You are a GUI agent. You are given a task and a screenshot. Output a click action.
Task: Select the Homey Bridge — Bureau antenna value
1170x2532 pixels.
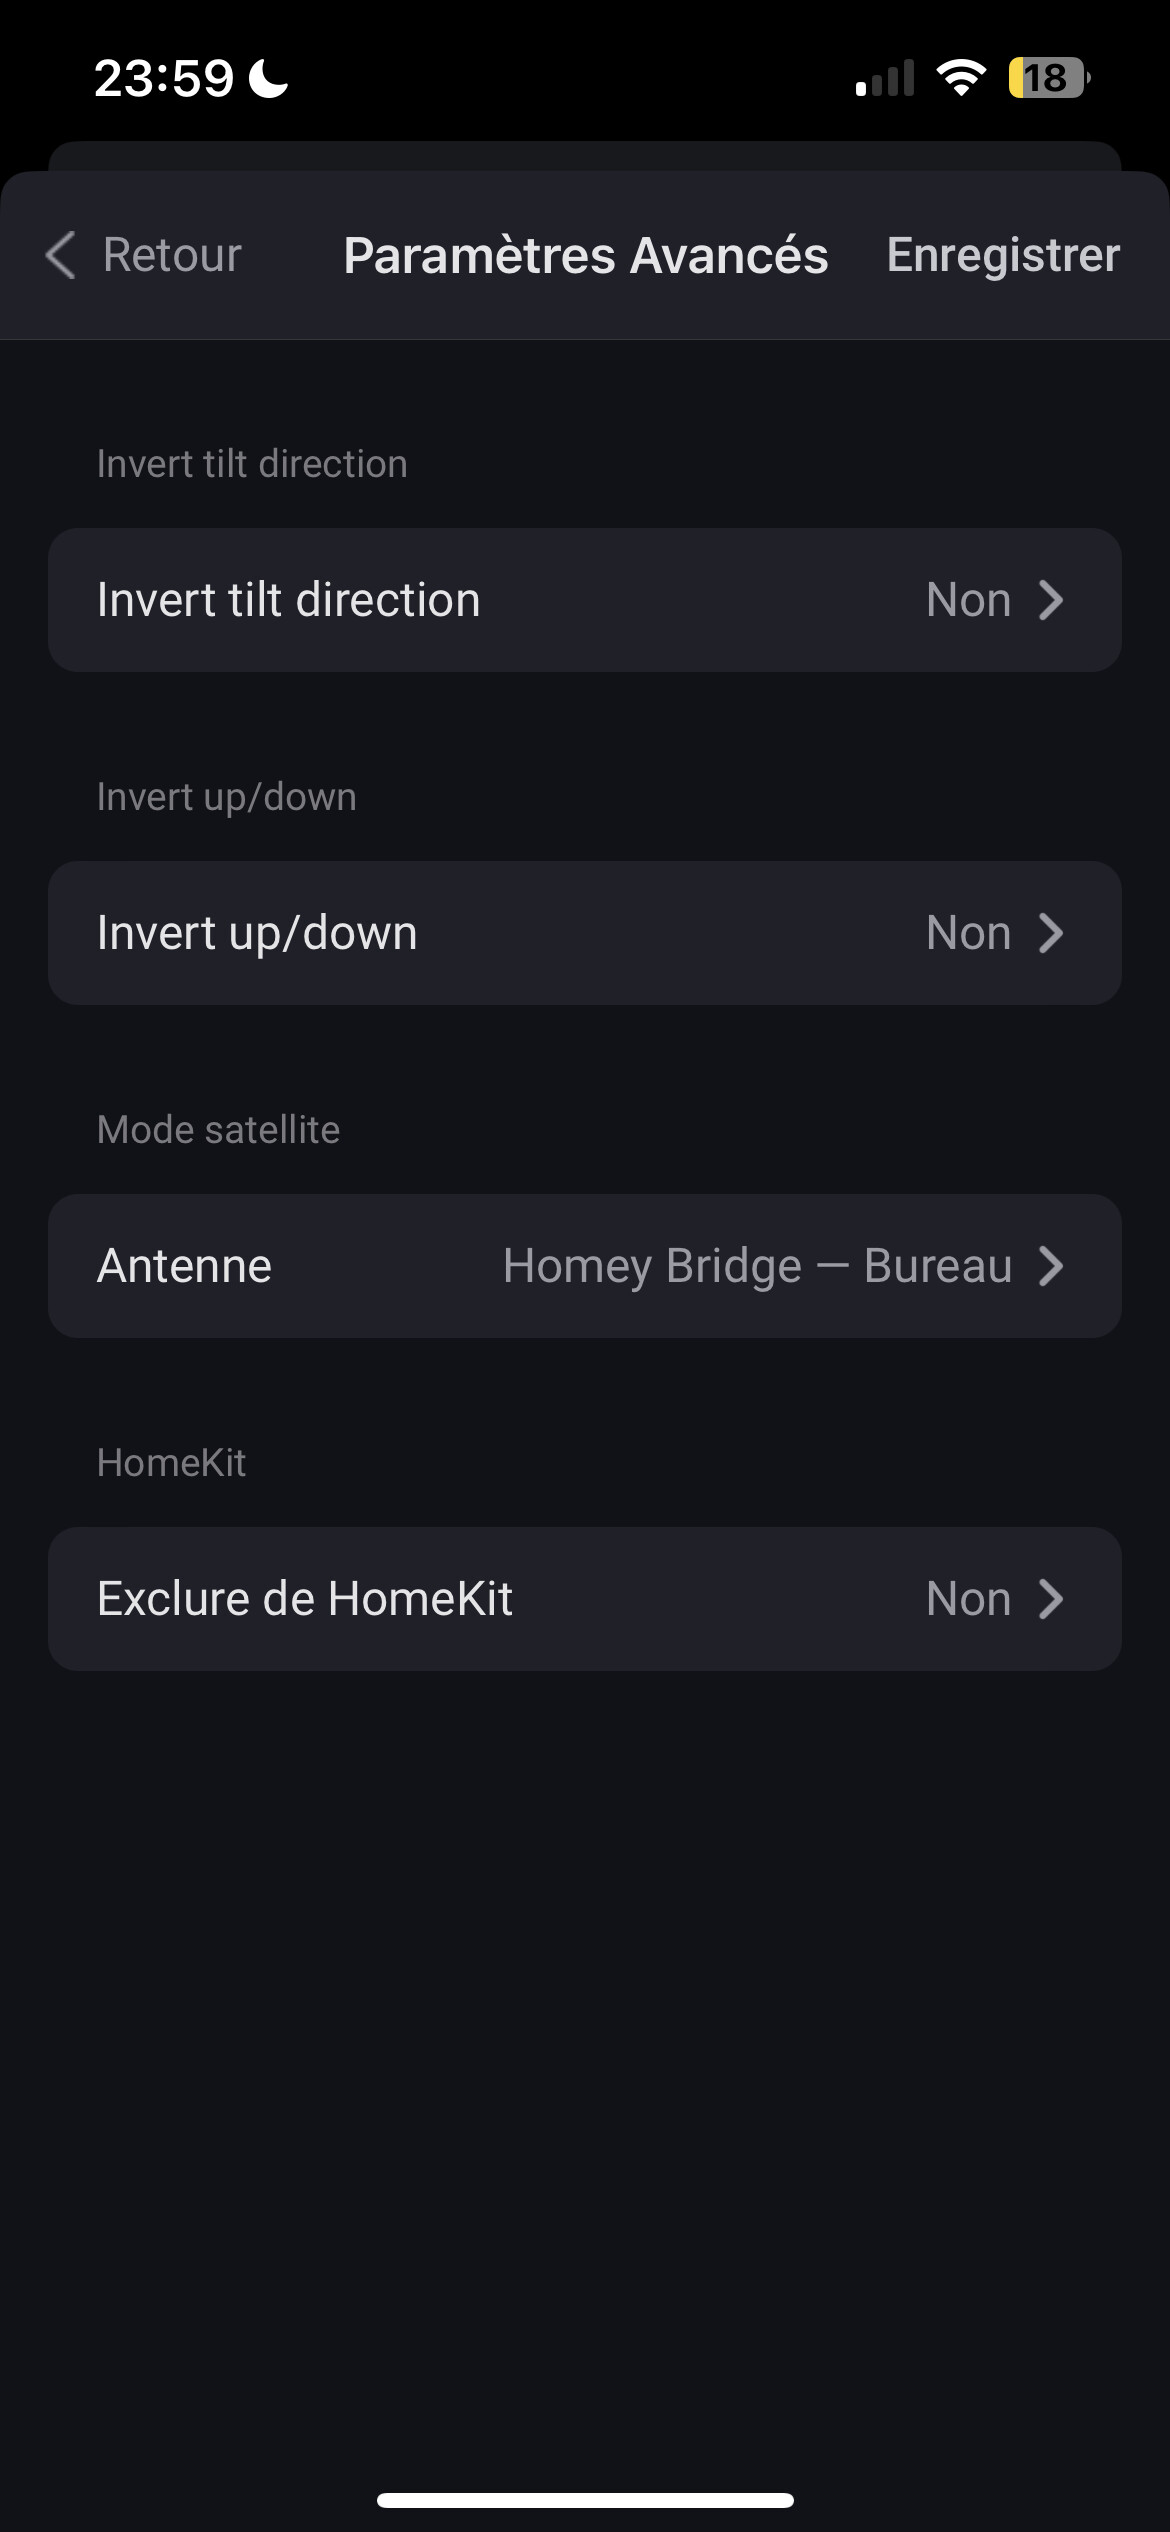coord(757,1266)
